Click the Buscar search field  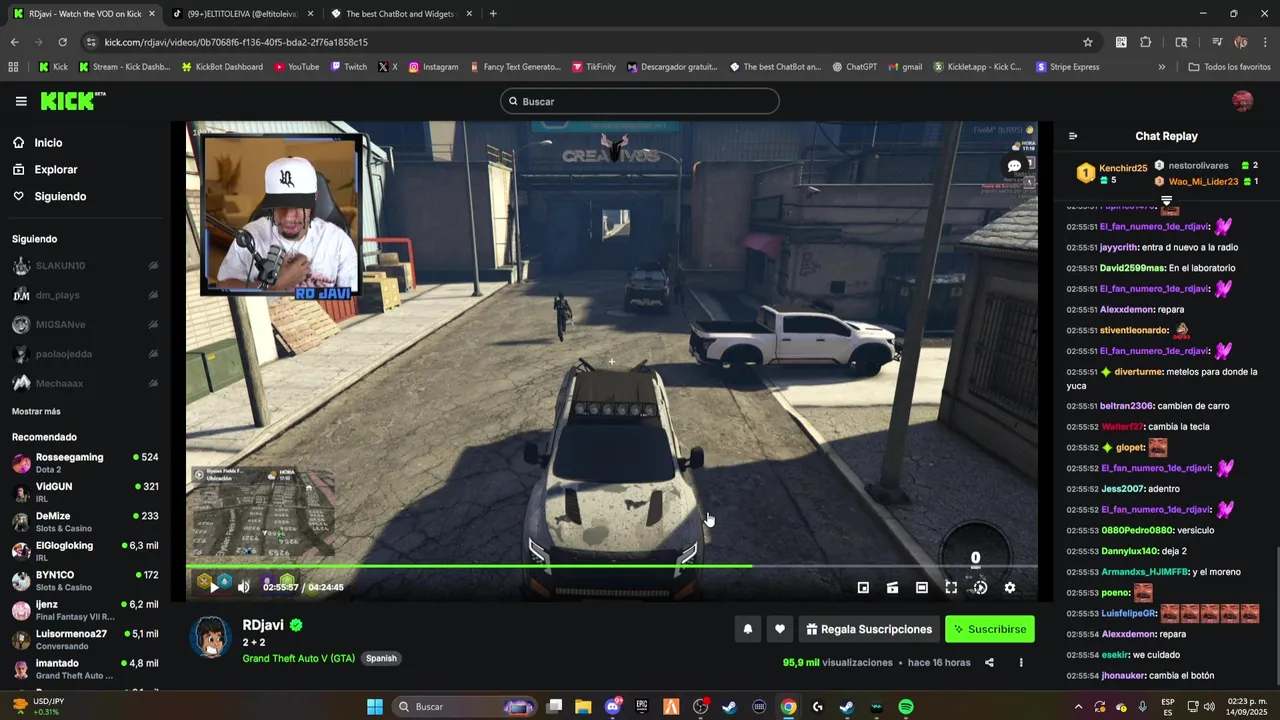[x=640, y=101]
